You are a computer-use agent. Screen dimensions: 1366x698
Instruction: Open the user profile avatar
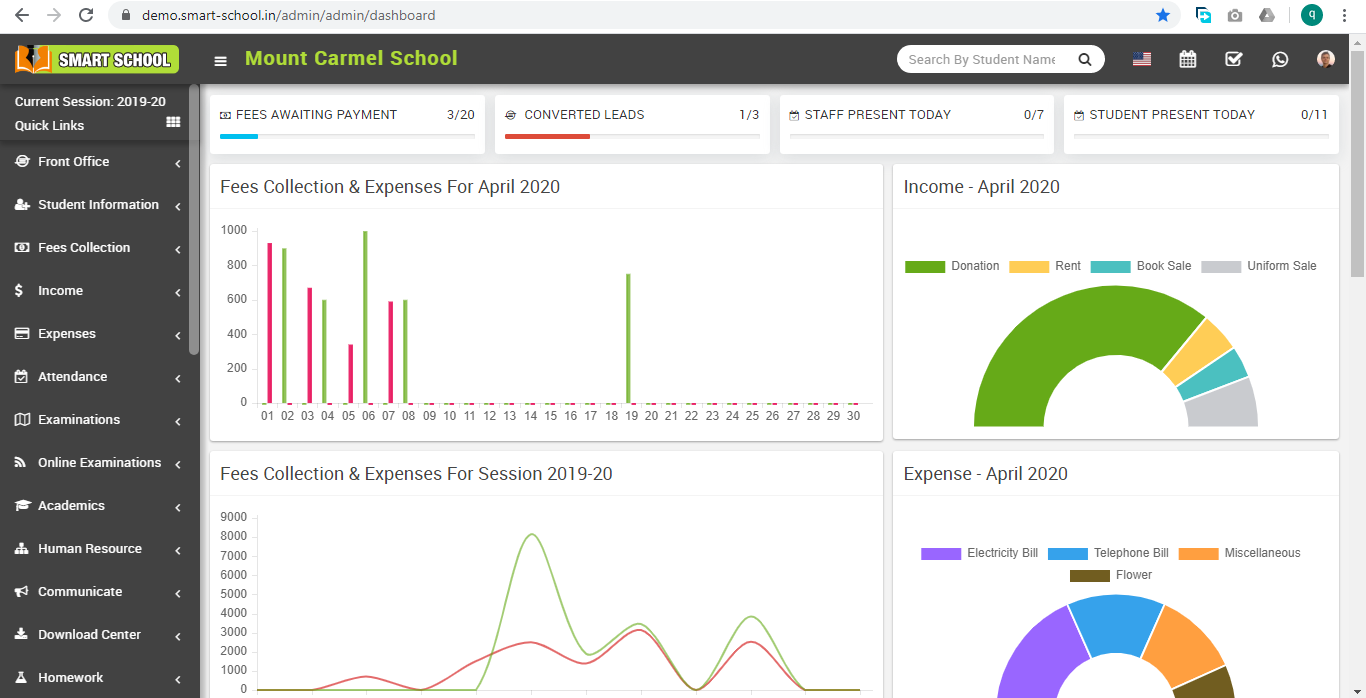point(1326,59)
